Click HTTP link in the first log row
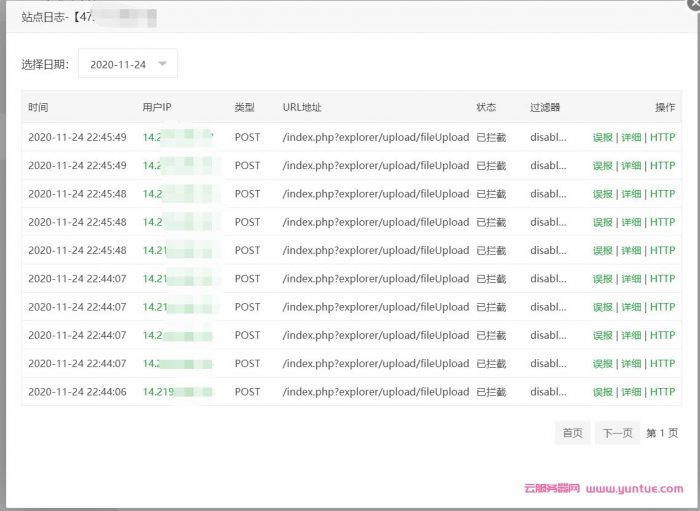700x511 pixels. click(x=662, y=137)
